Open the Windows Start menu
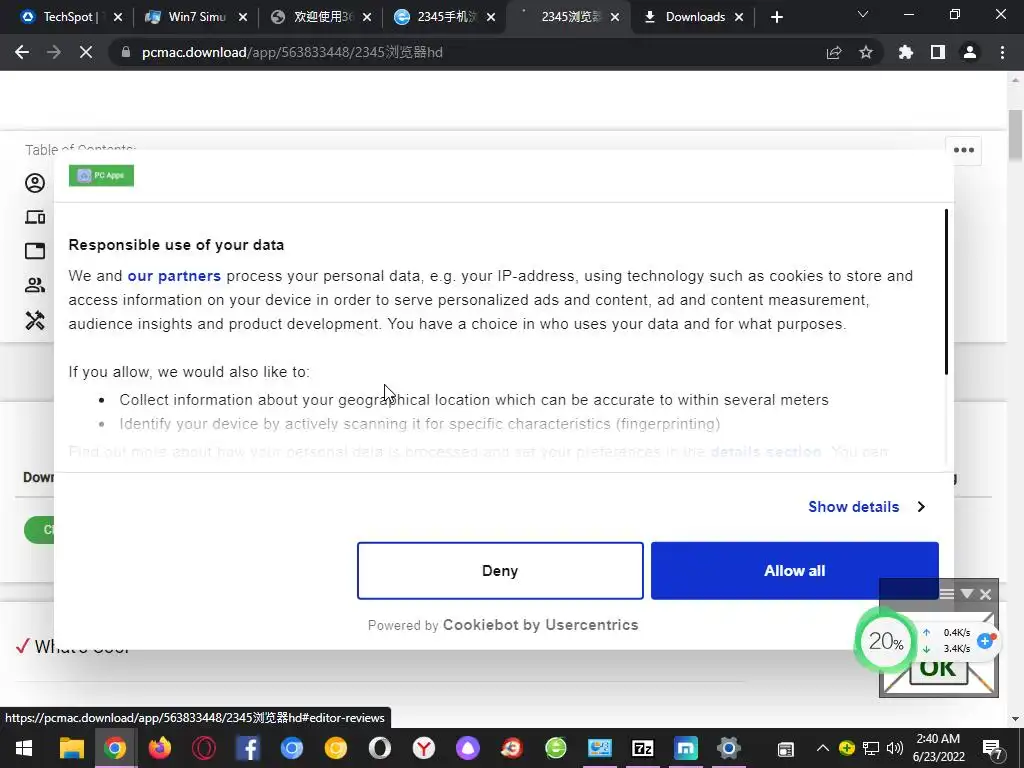This screenshot has height=768, width=1024. [24, 748]
